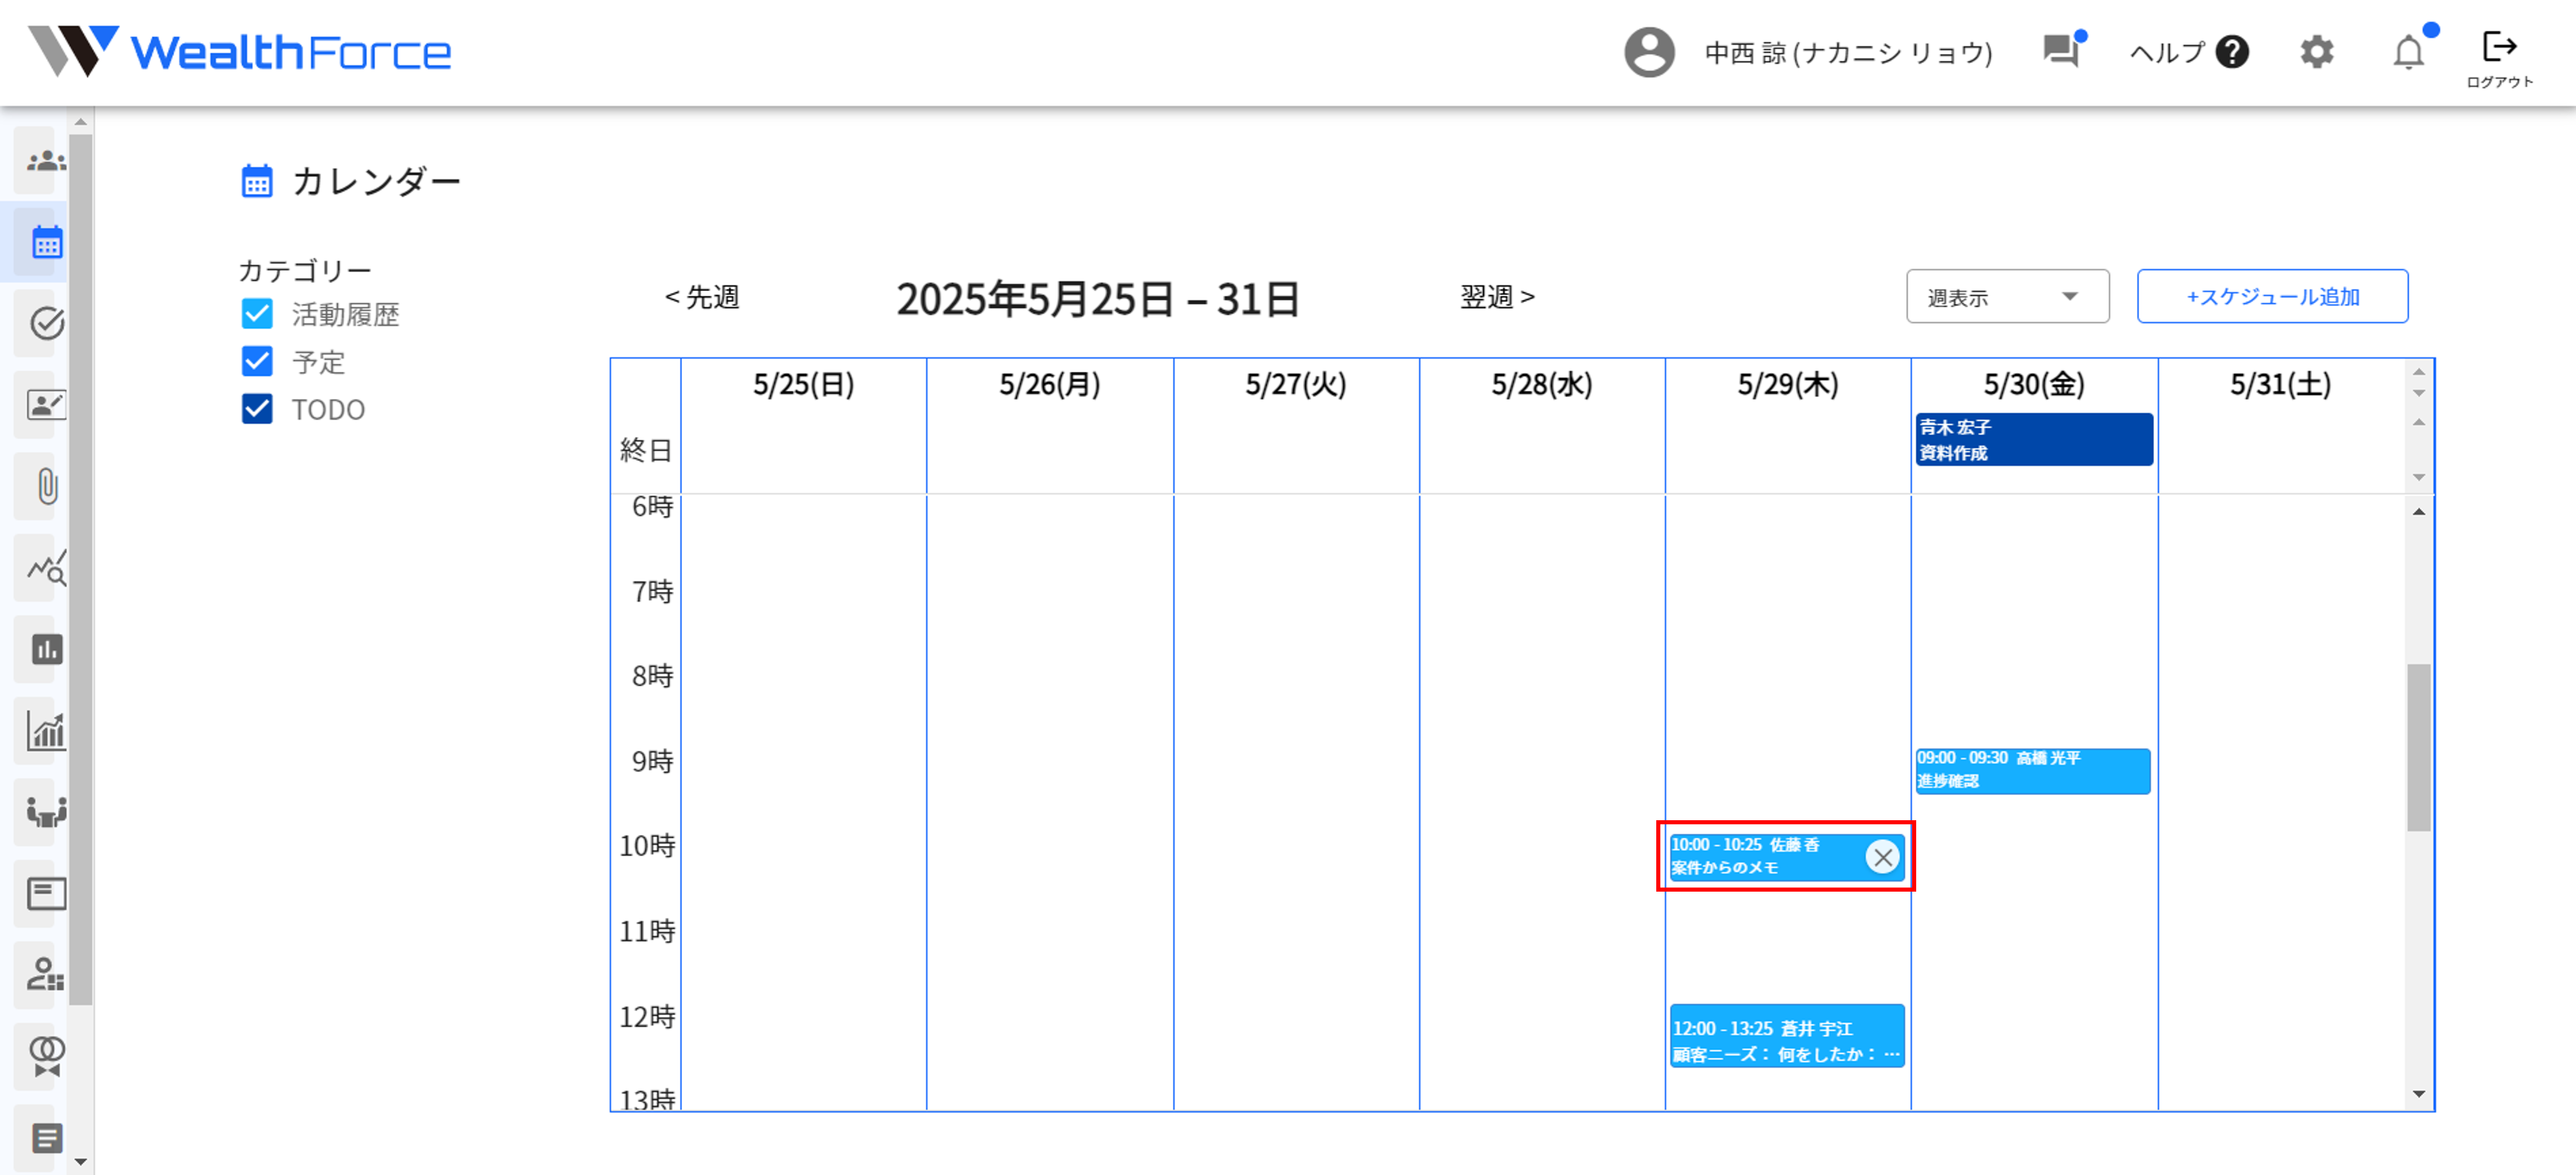Go to previous week via 先週
This screenshot has height=1175, width=2576.
pos(702,297)
